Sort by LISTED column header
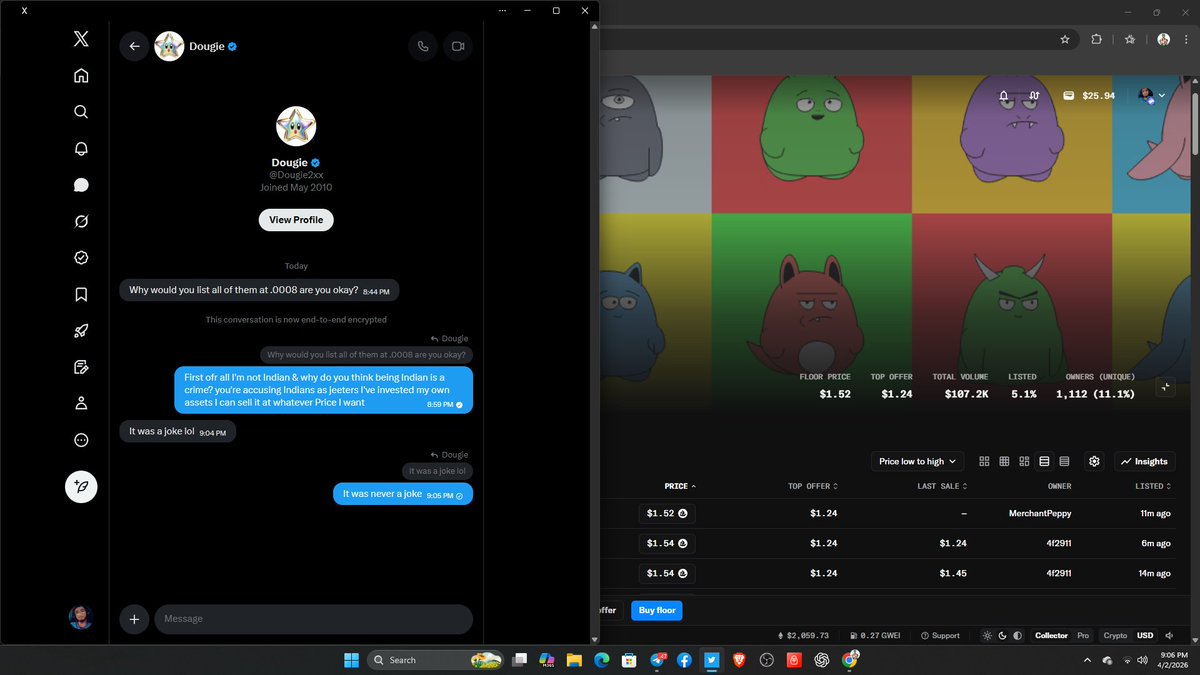This screenshot has height=675, width=1200. tap(1153, 486)
